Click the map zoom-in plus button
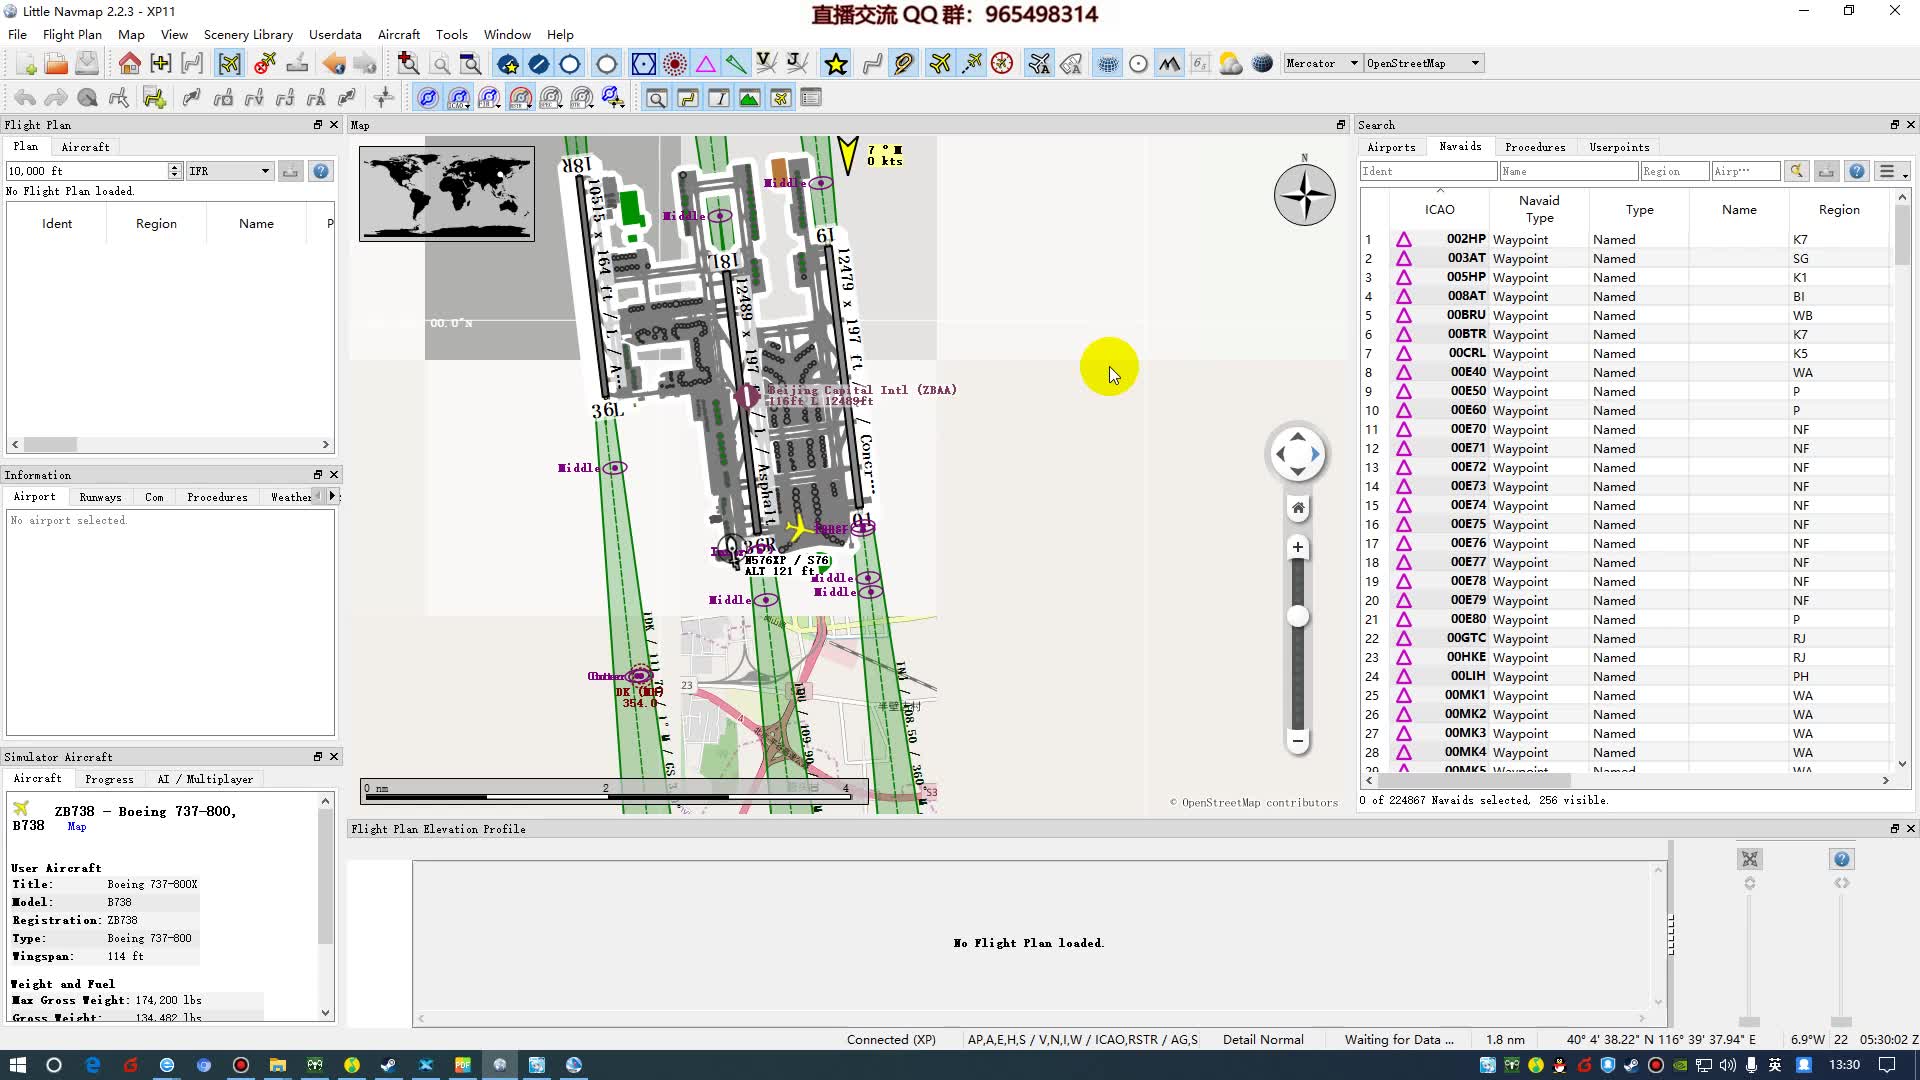1920x1080 pixels. click(x=1297, y=547)
